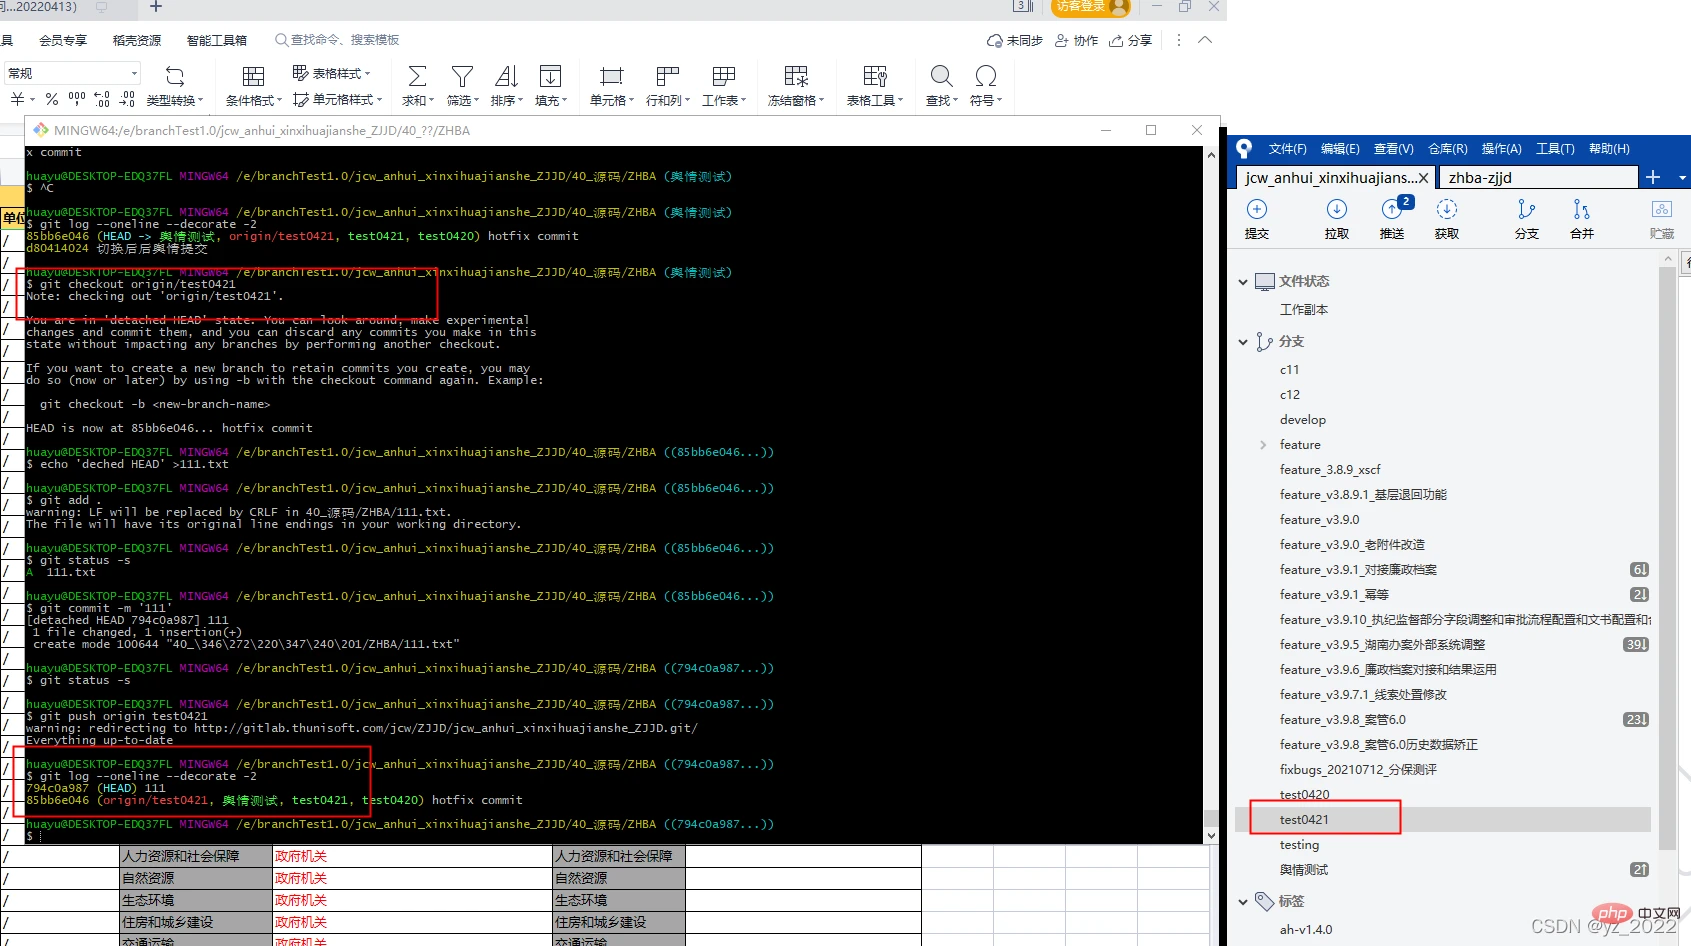Collapse the 分支 branches section
The image size is (1691, 946).
[x=1243, y=342]
